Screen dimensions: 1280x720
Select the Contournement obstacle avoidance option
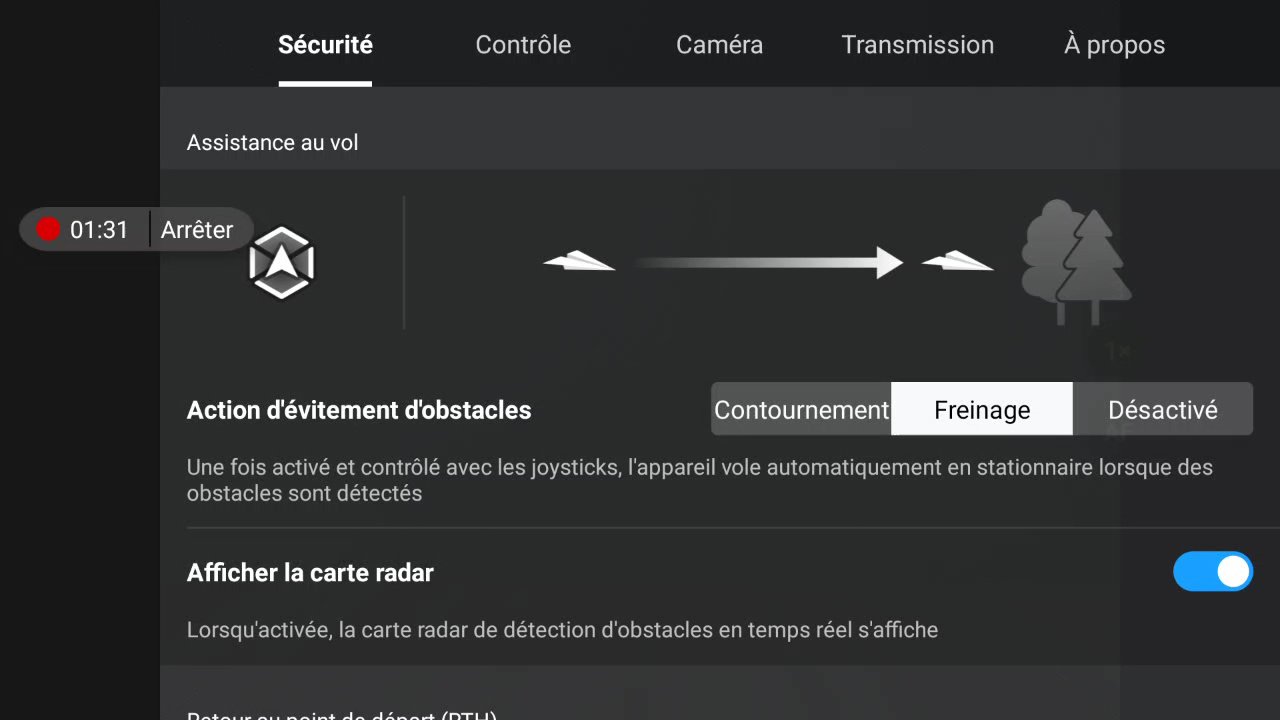click(x=801, y=409)
